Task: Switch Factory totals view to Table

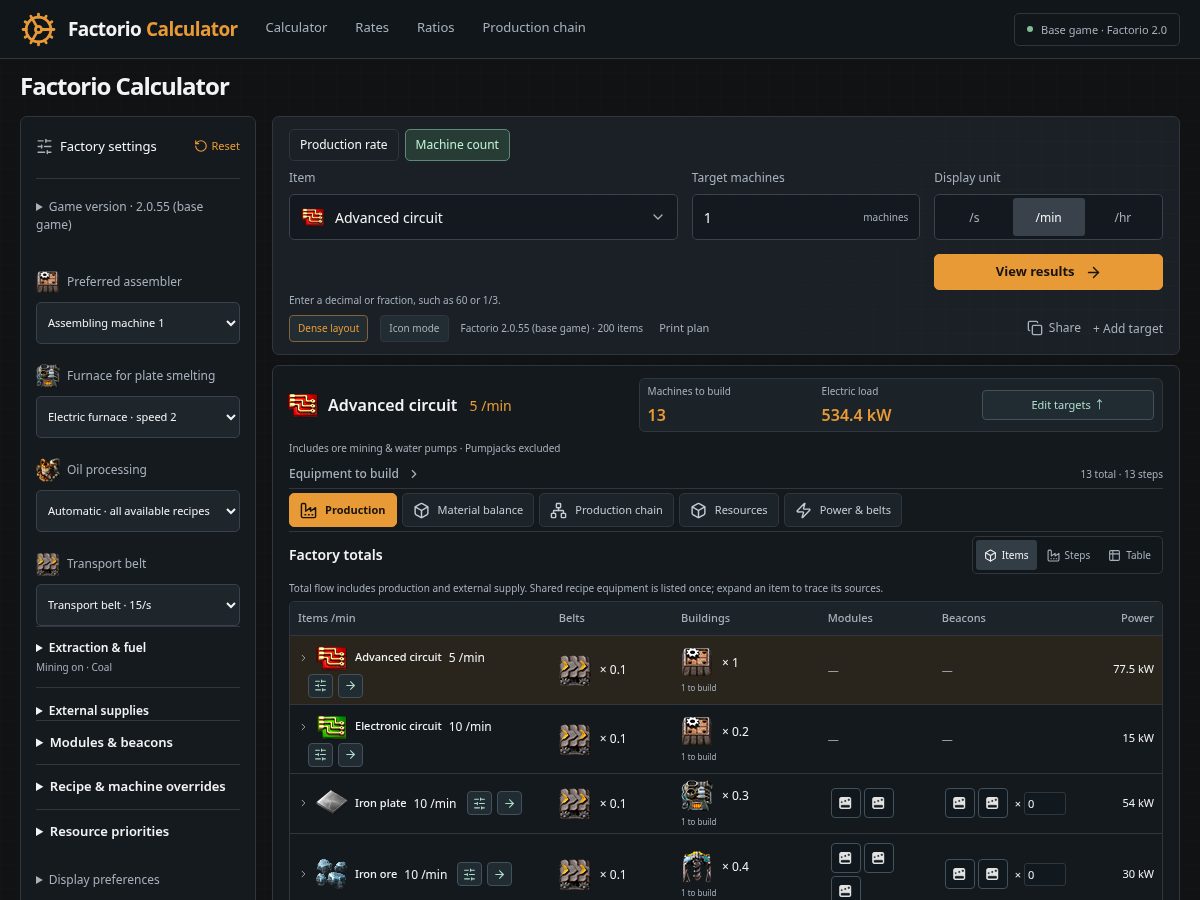Action: pyautogui.click(x=1130, y=555)
